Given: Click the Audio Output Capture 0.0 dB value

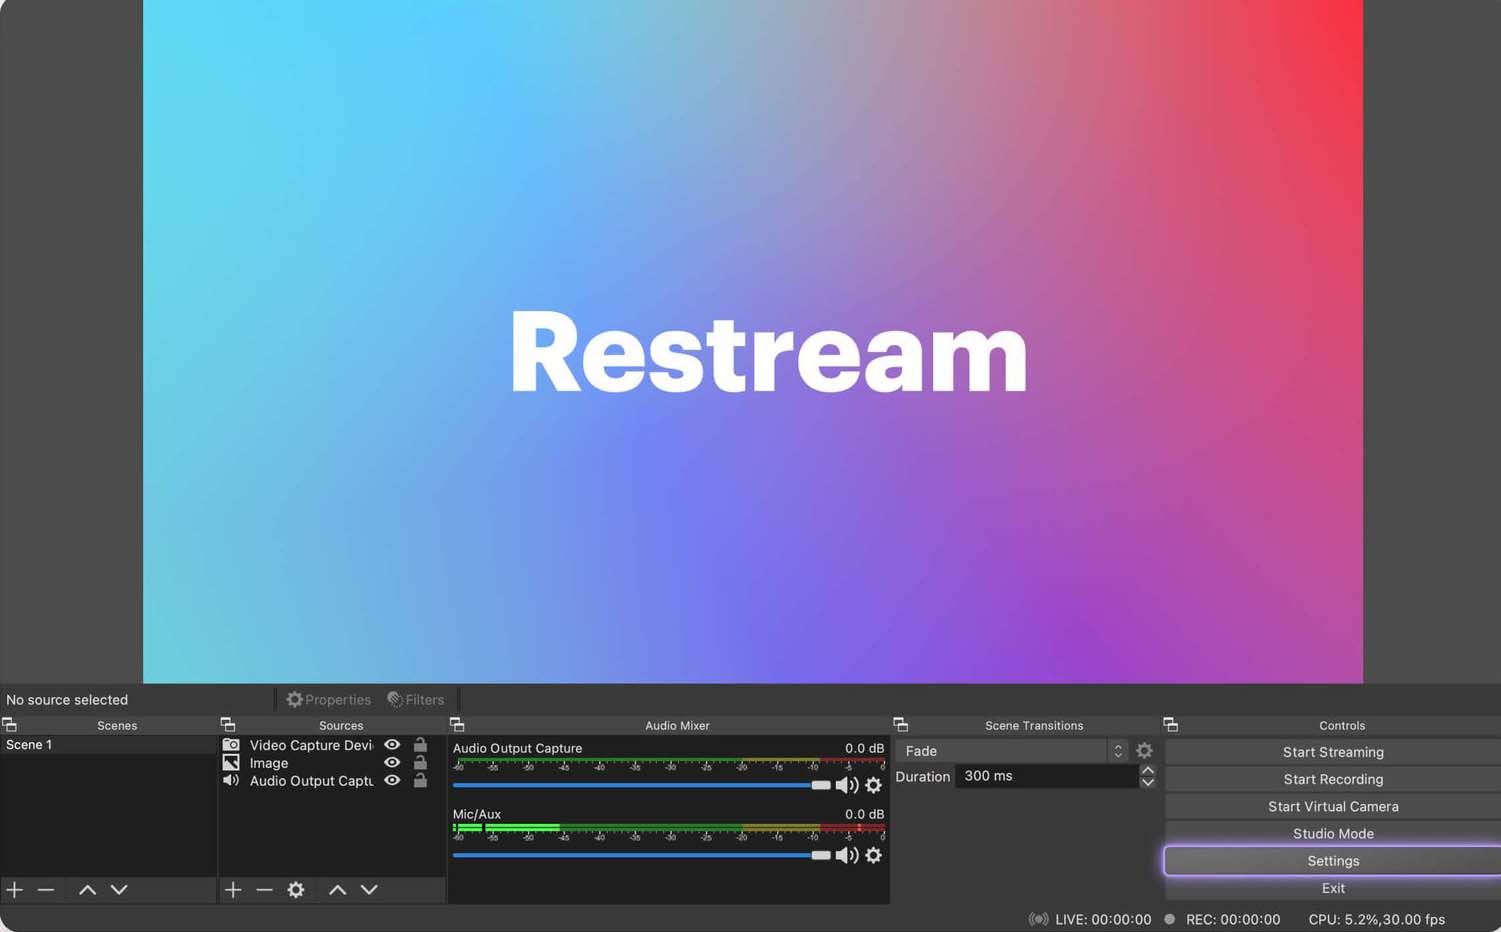Looking at the screenshot, I should tap(864, 748).
